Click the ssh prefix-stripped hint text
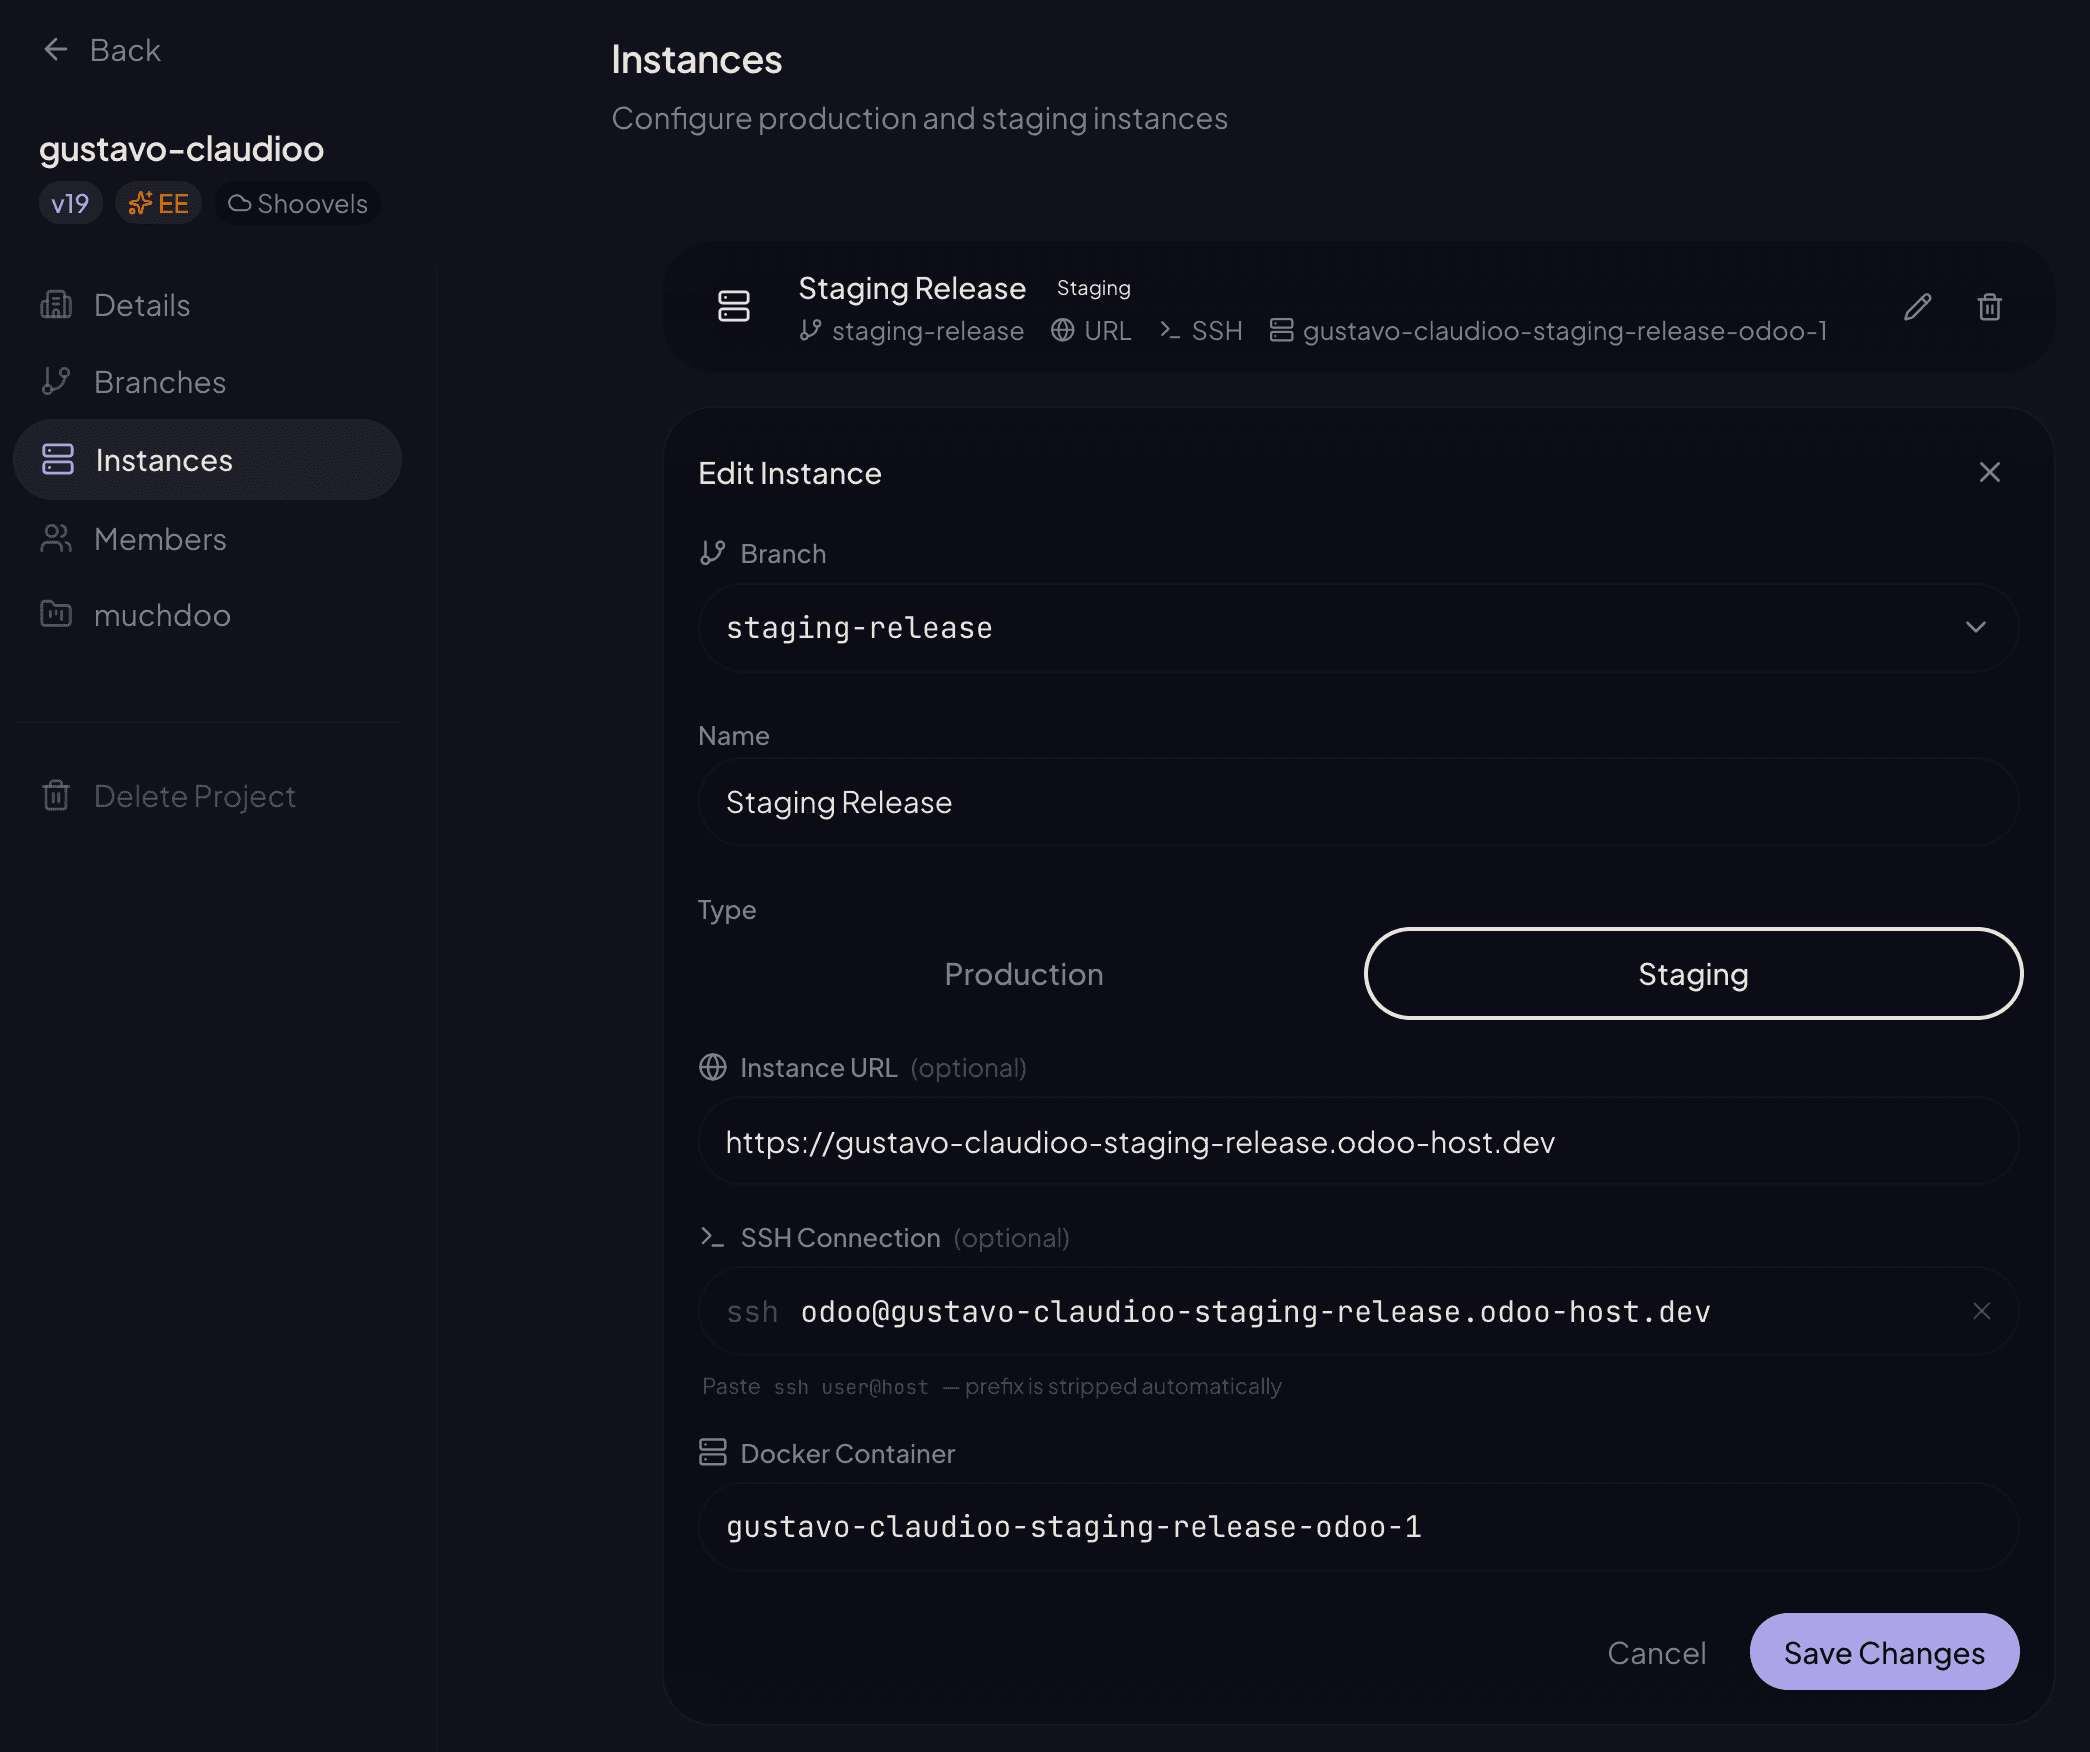This screenshot has width=2090, height=1752. click(992, 1387)
